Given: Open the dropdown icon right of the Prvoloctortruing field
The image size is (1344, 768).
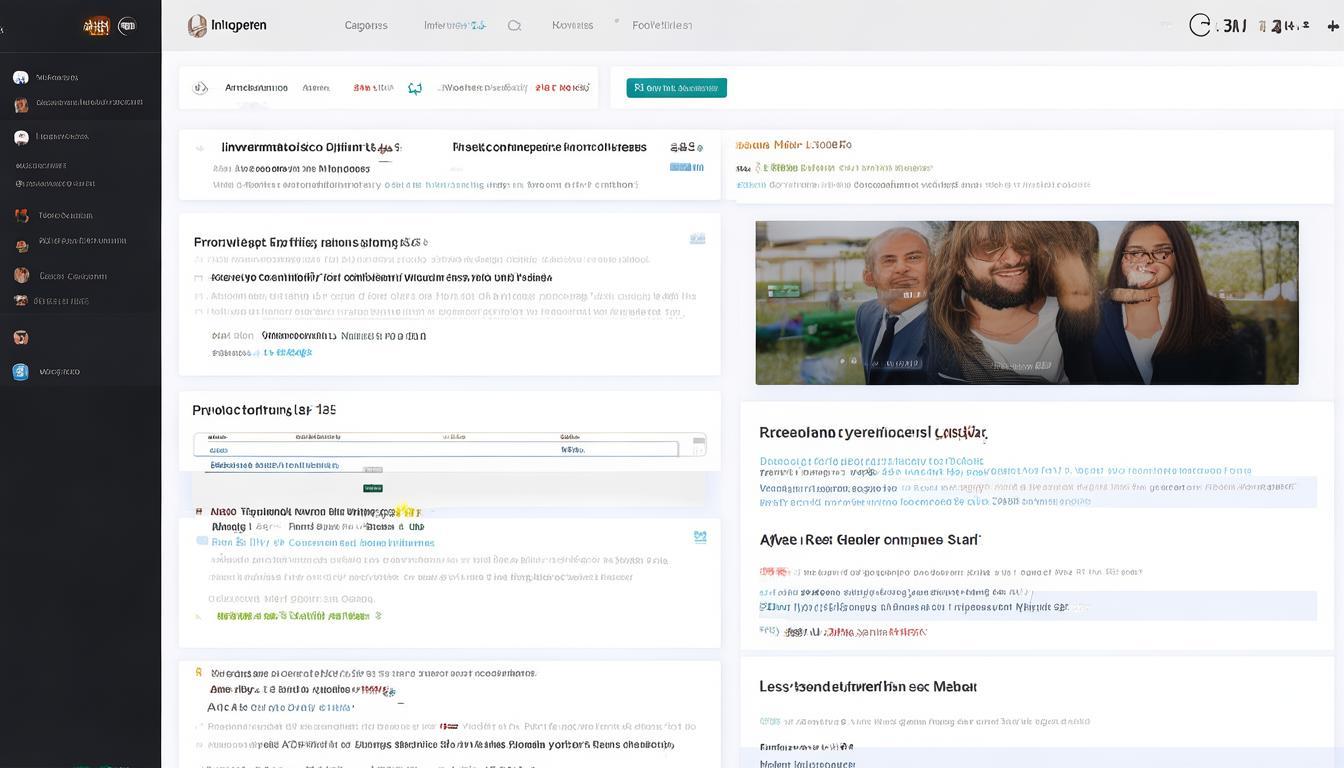Looking at the screenshot, I should [699, 443].
